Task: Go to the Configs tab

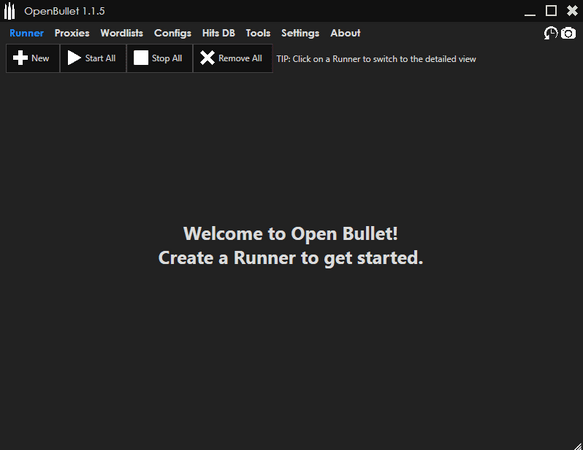Action: [173, 33]
